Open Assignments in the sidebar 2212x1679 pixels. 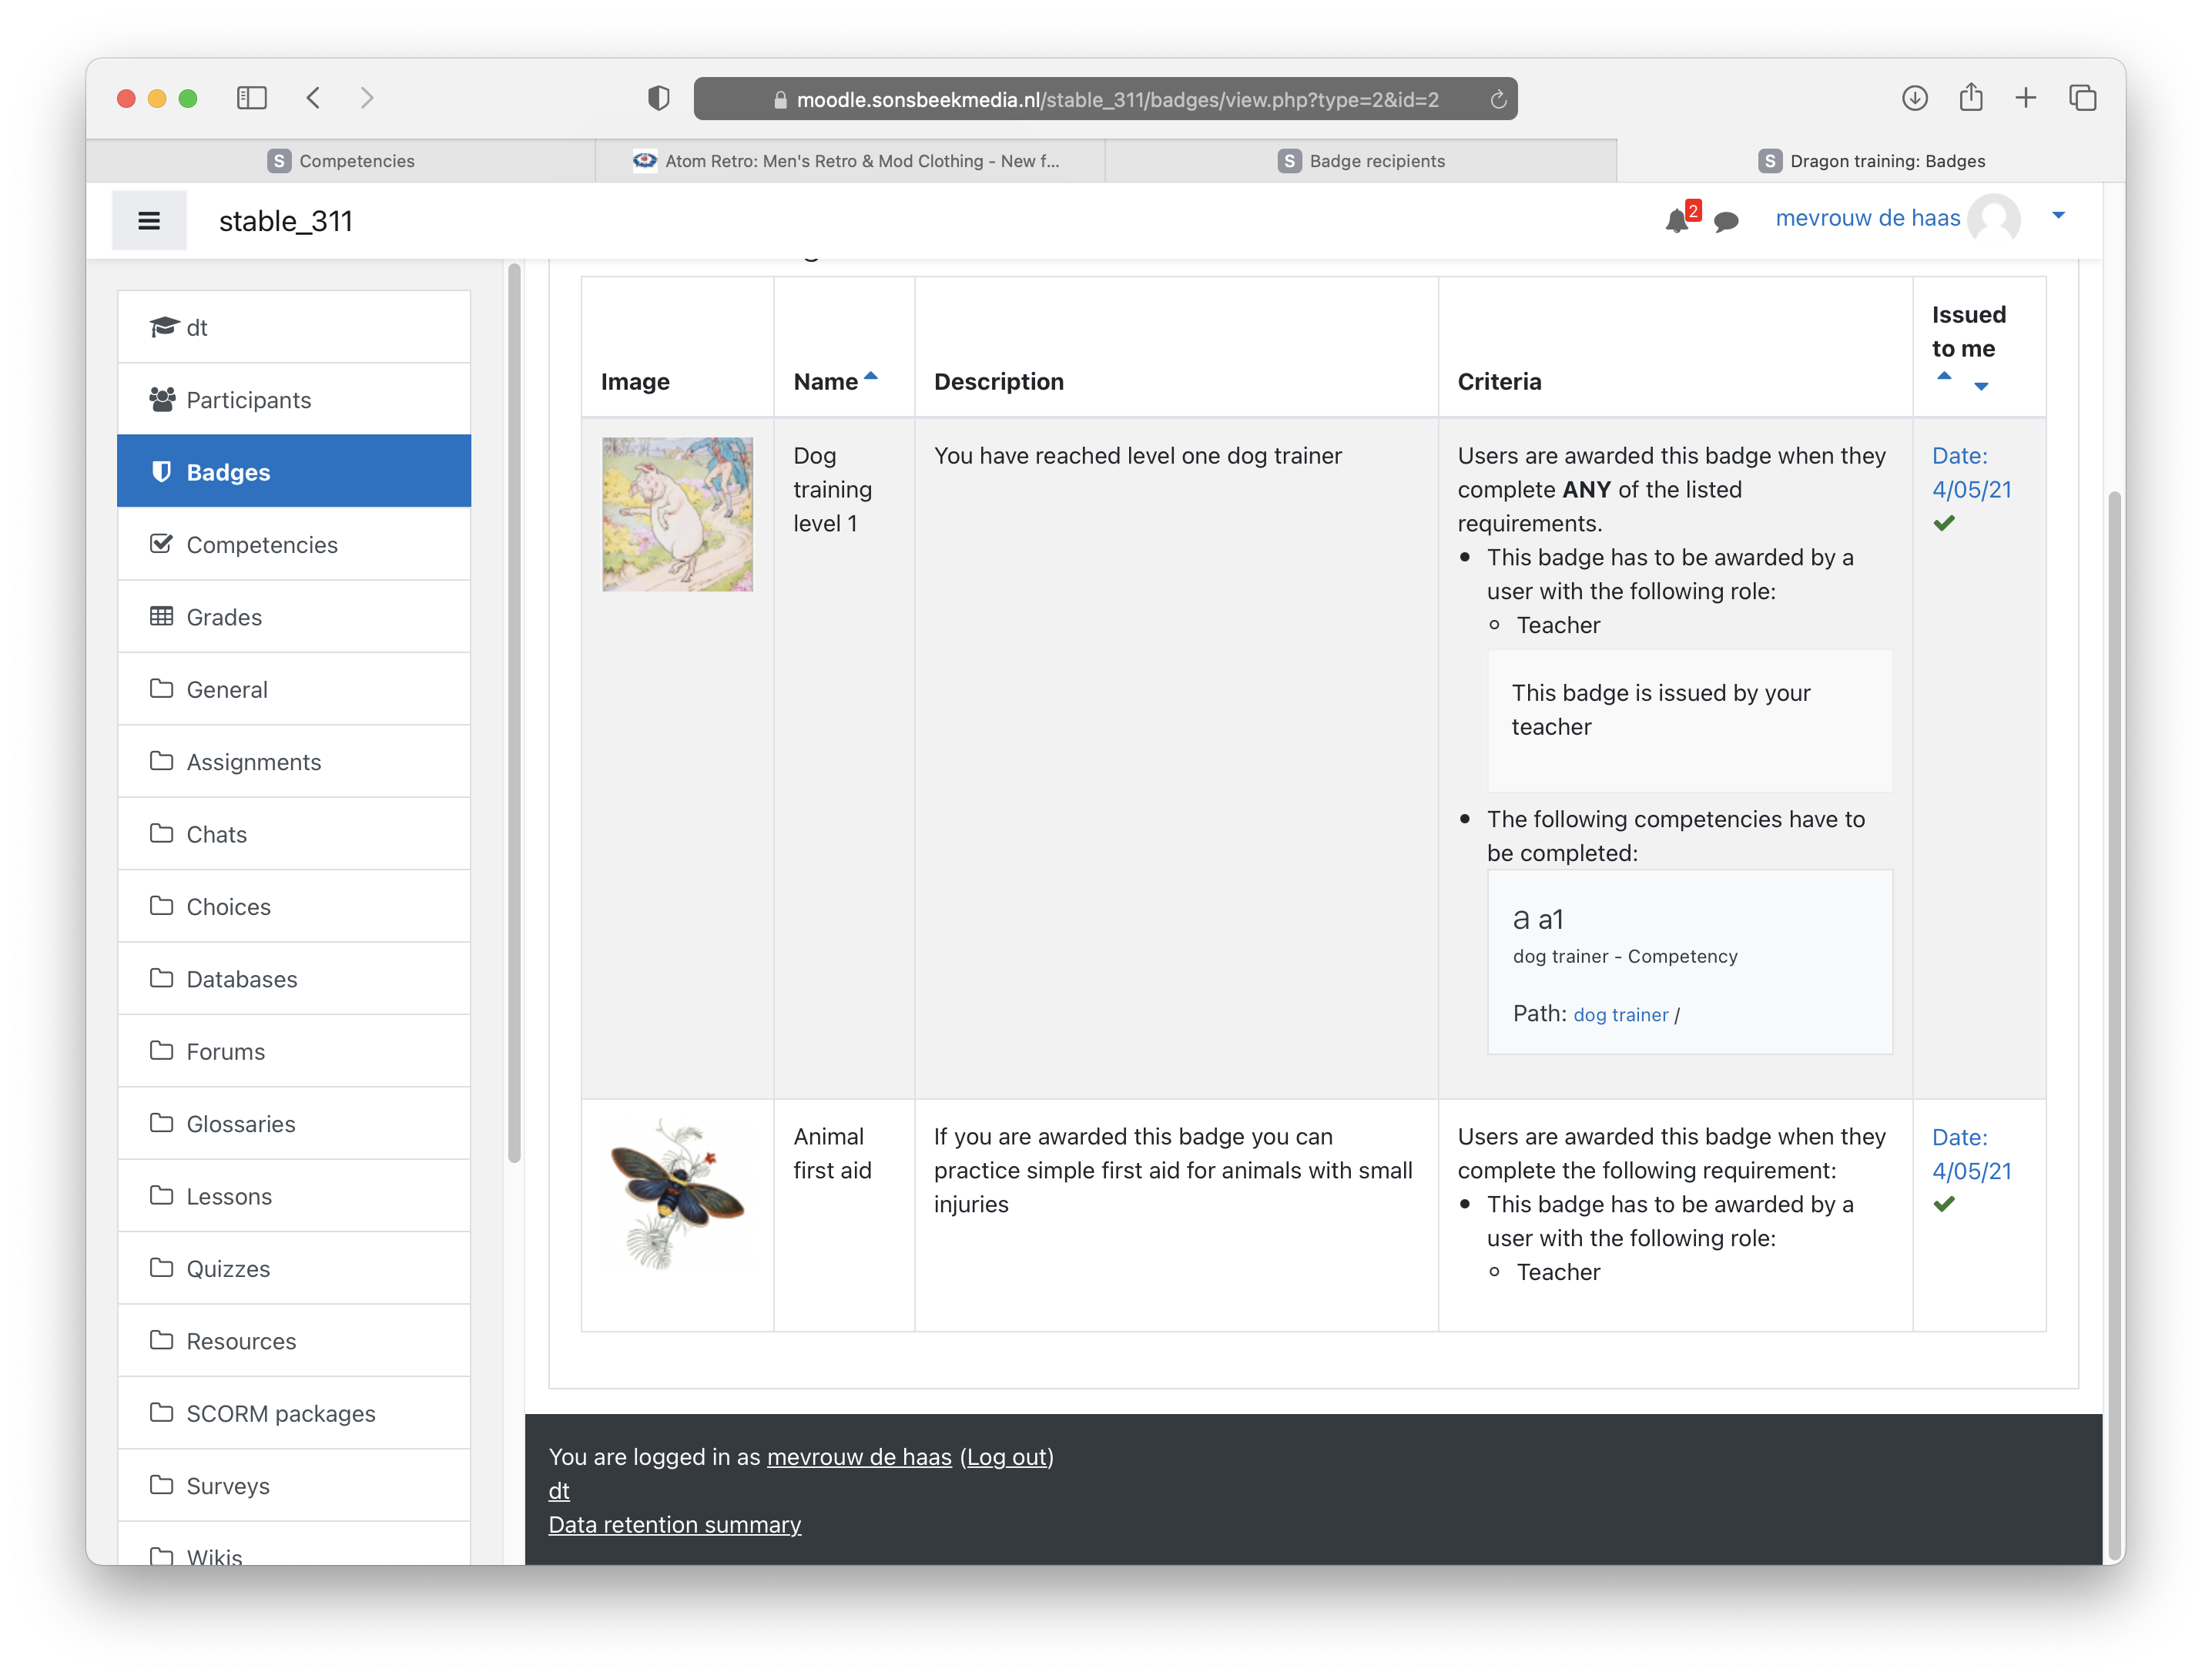pos(294,762)
